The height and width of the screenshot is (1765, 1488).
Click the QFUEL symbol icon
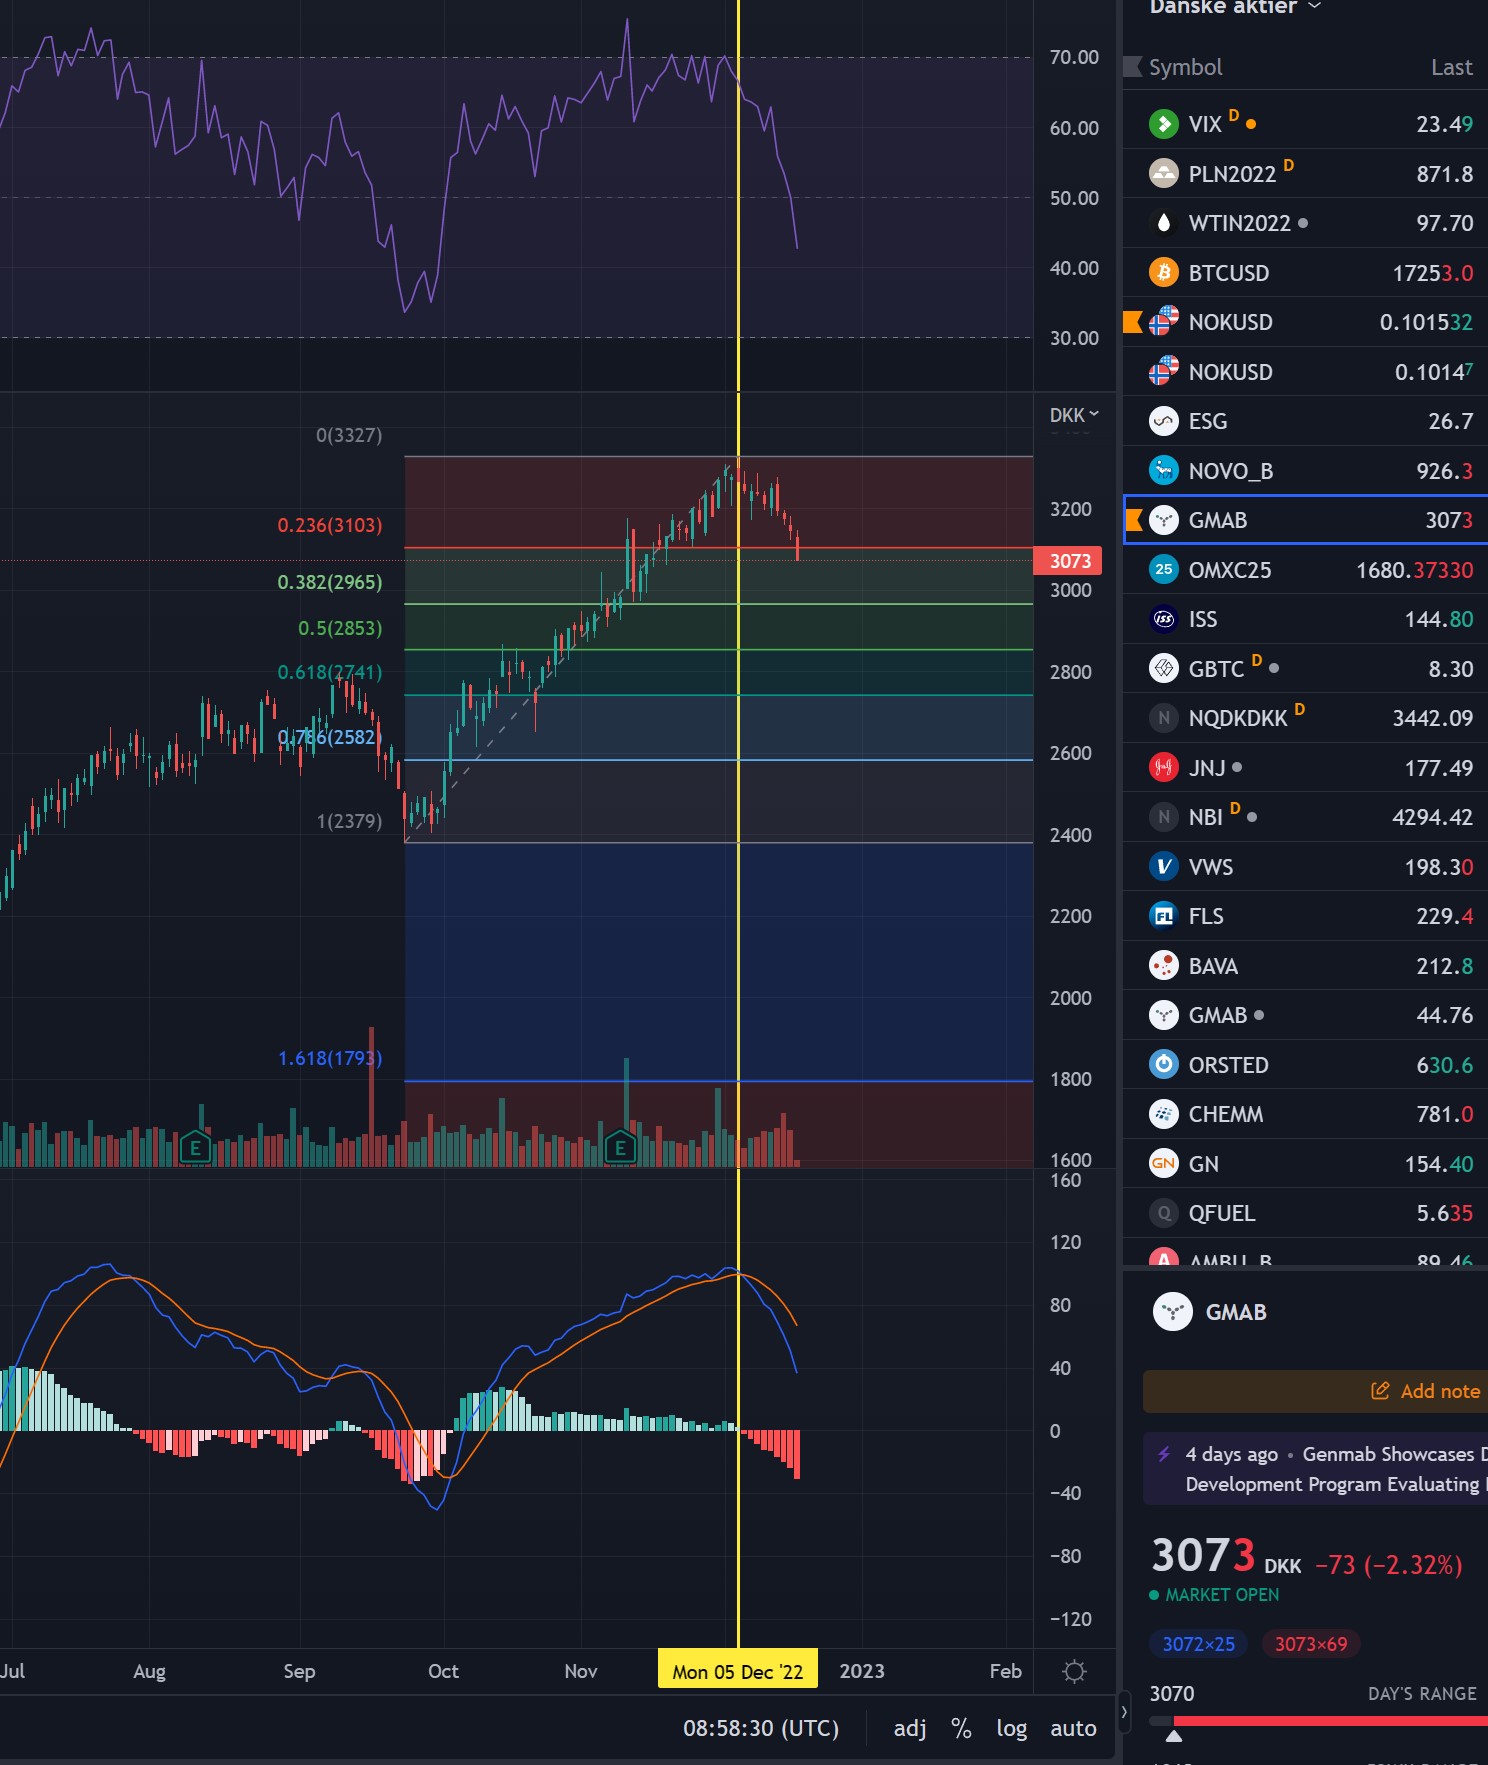tap(1163, 1213)
